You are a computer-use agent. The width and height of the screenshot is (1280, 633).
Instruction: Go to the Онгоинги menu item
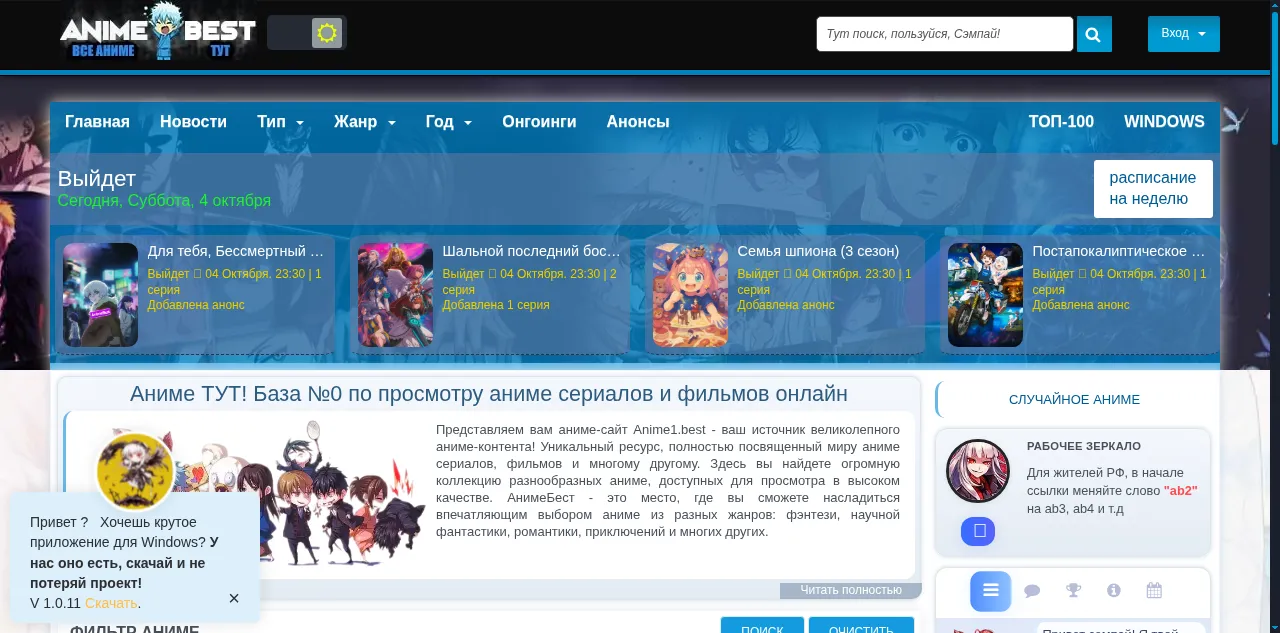(x=539, y=122)
